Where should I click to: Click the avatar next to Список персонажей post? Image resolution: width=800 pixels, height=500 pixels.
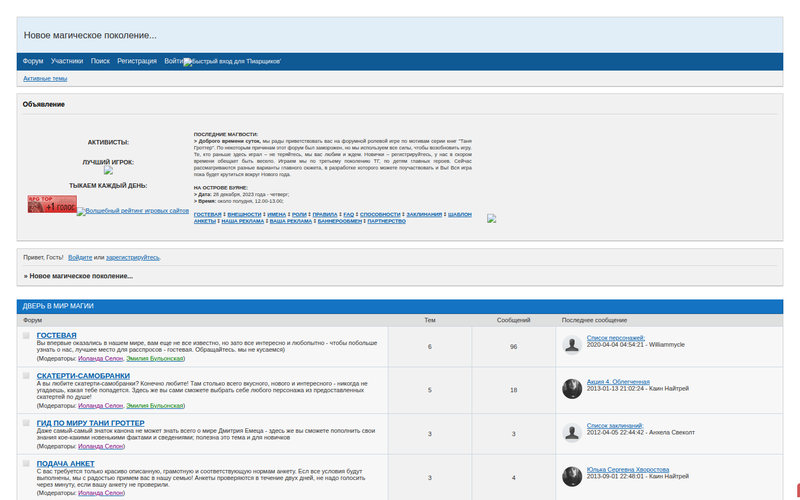(x=572, y=344)
